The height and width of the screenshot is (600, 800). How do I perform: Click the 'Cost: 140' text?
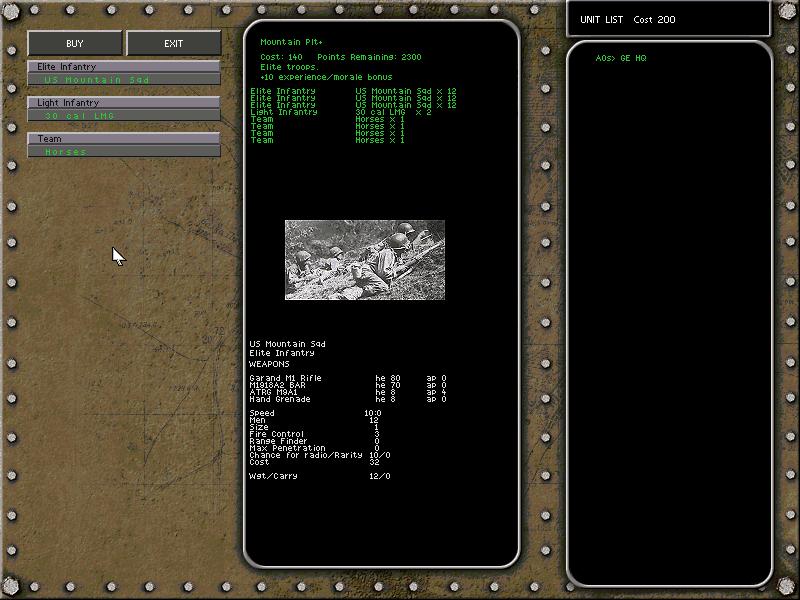point(281,57)
